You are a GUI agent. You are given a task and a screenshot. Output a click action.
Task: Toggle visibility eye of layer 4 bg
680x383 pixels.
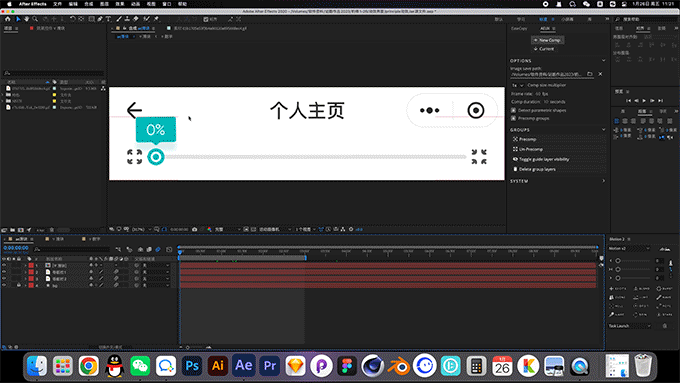[x=4, y=285]
